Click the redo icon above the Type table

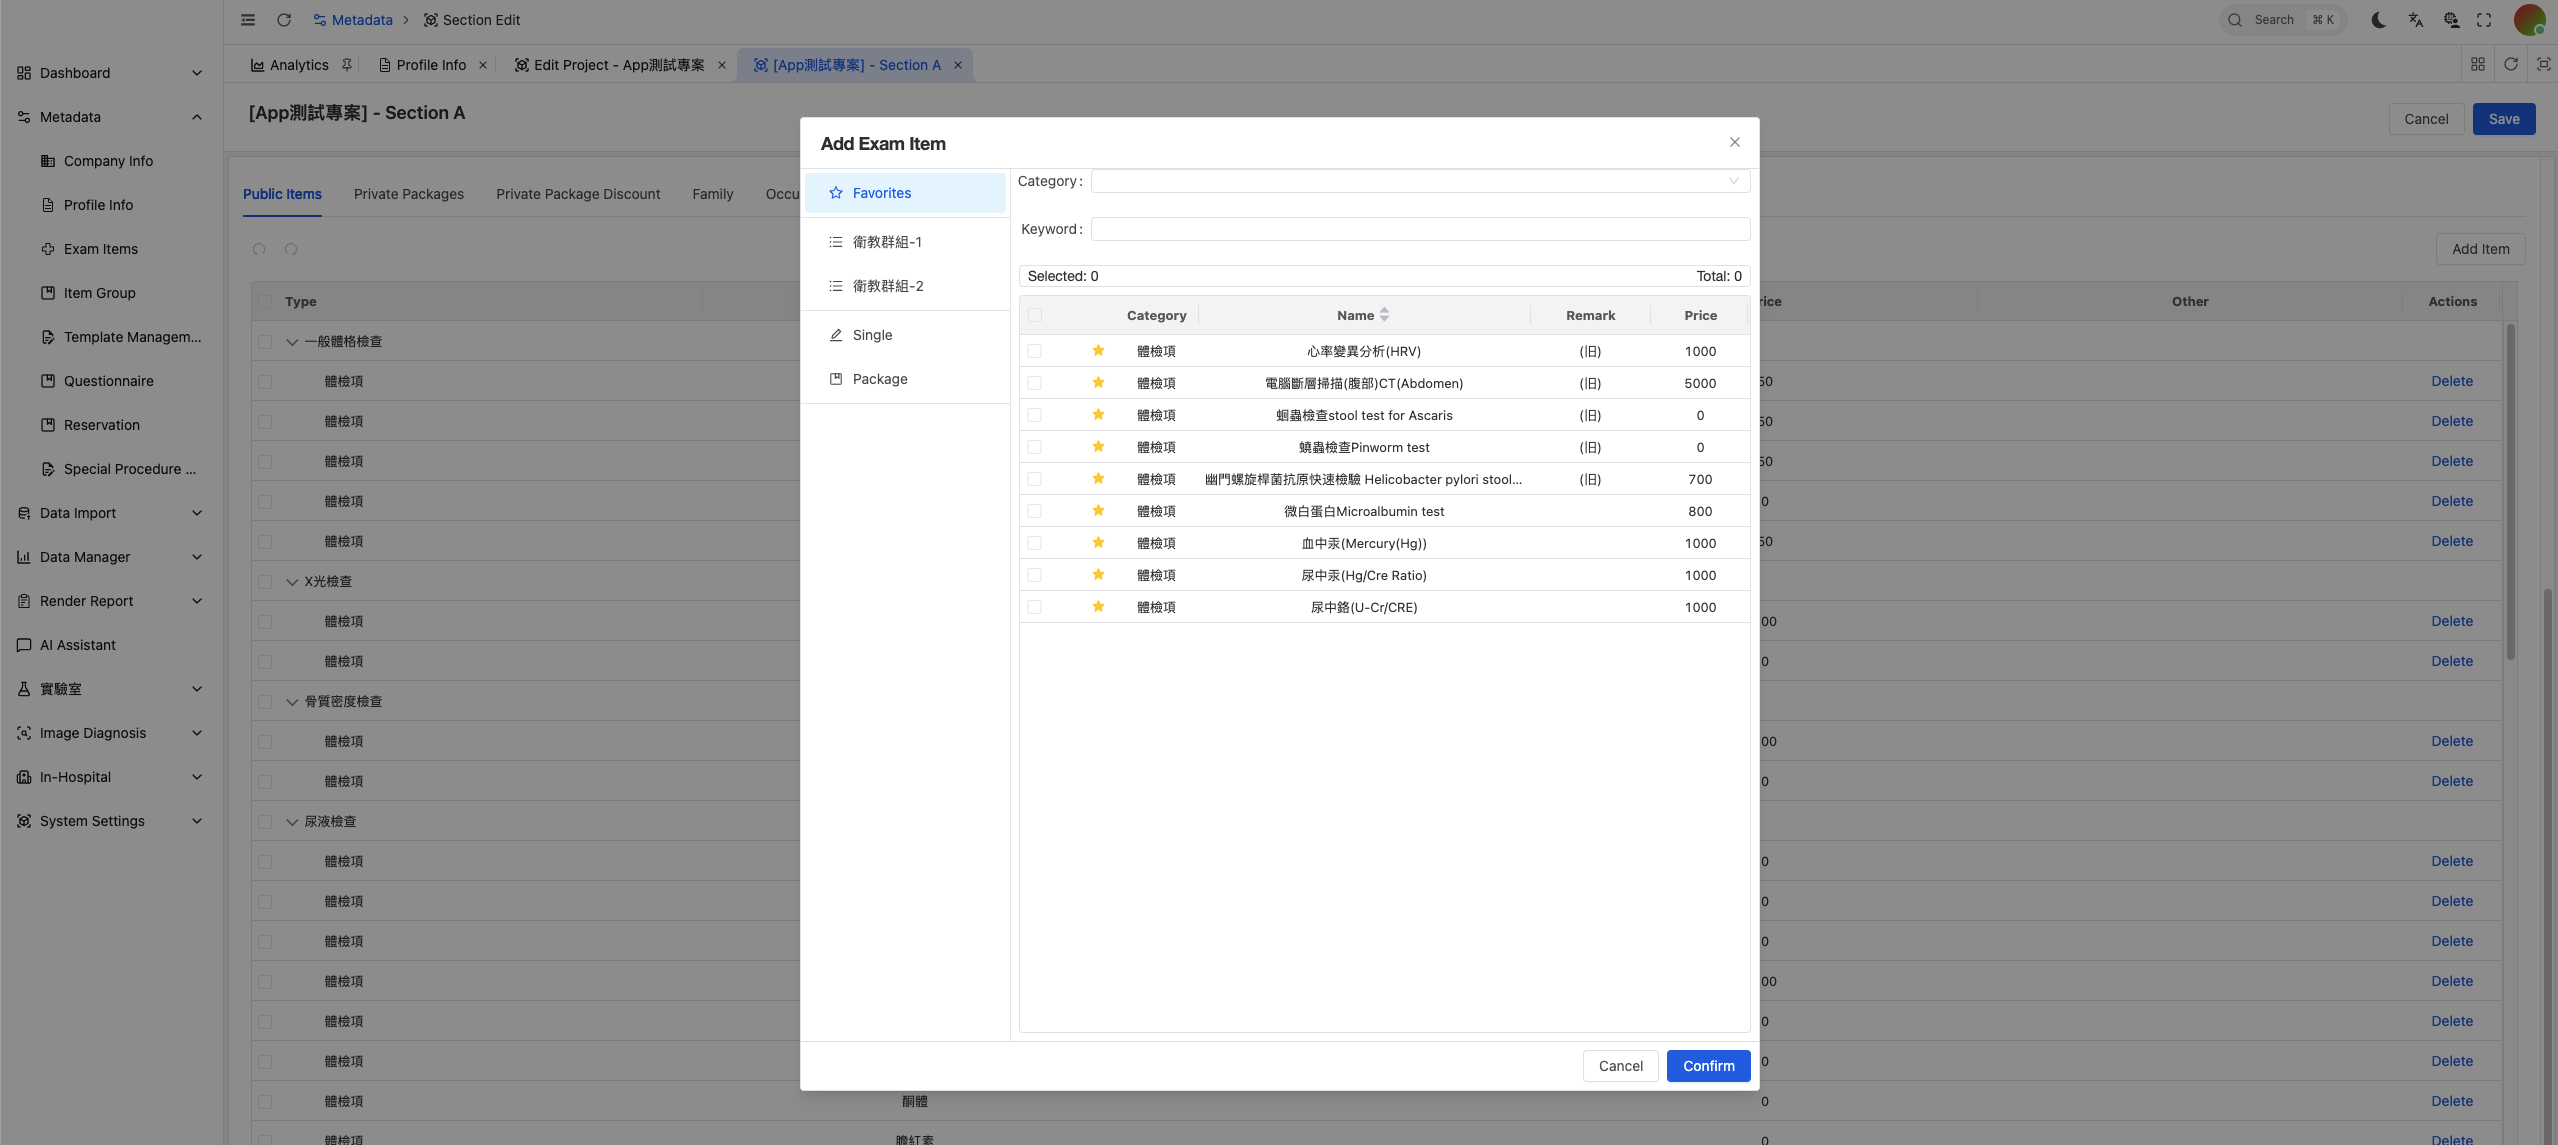[291, 249]
